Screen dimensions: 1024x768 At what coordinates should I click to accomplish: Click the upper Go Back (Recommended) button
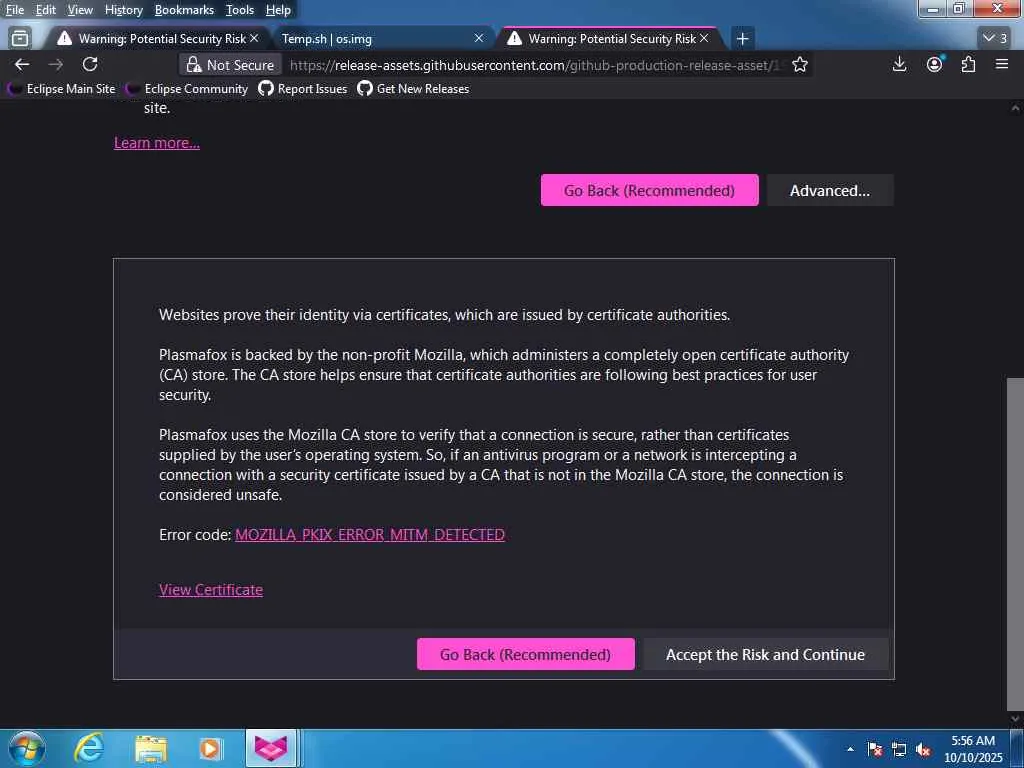click(x=649, y=190)
